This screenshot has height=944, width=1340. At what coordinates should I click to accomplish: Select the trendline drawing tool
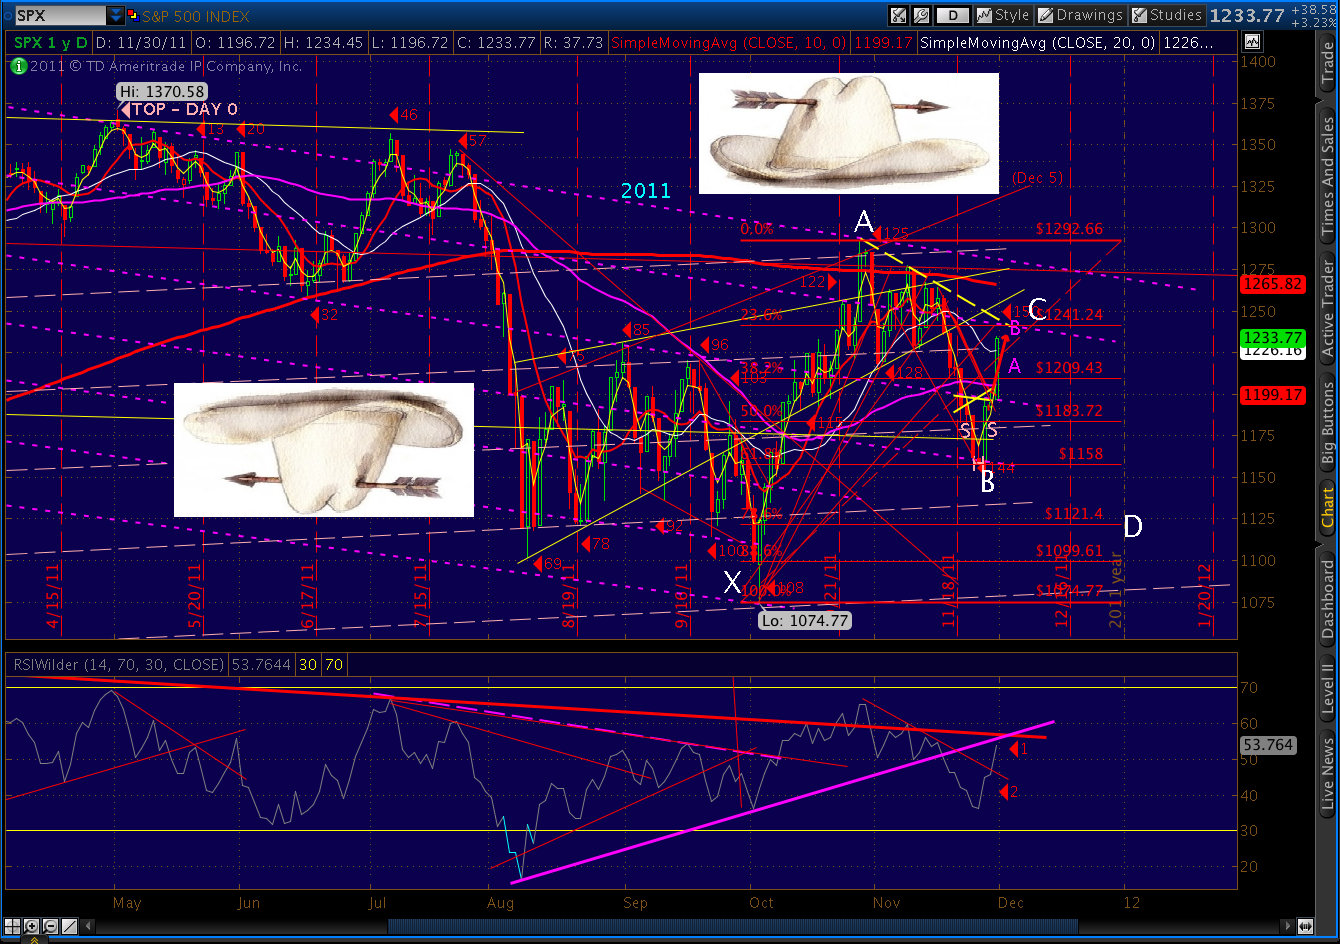pos(67,926)
